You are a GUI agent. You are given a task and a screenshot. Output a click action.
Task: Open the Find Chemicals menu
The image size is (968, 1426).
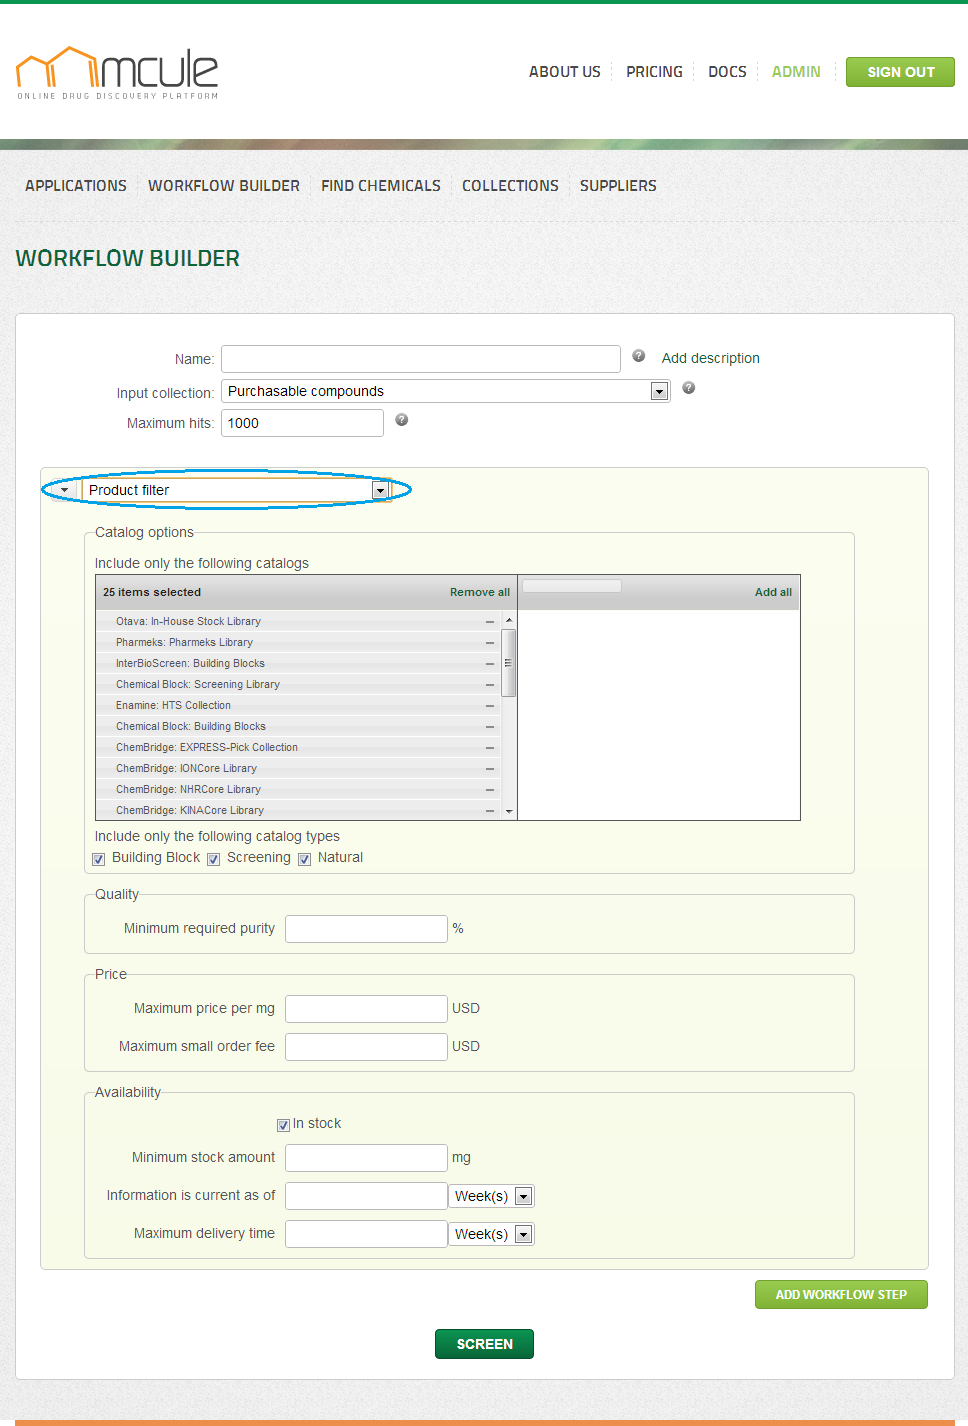(x=381, y=186)
